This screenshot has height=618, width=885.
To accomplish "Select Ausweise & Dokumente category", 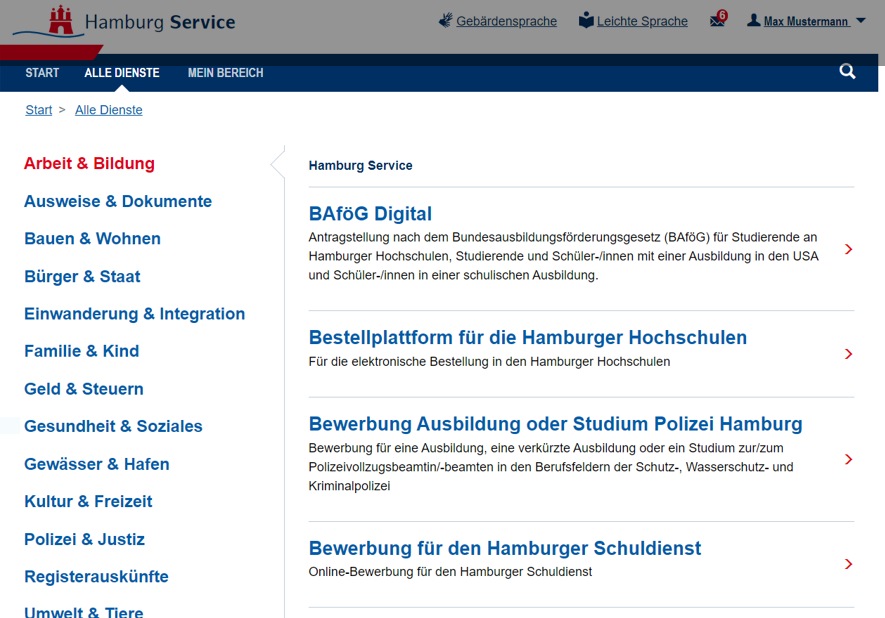I will pos(118,201).
